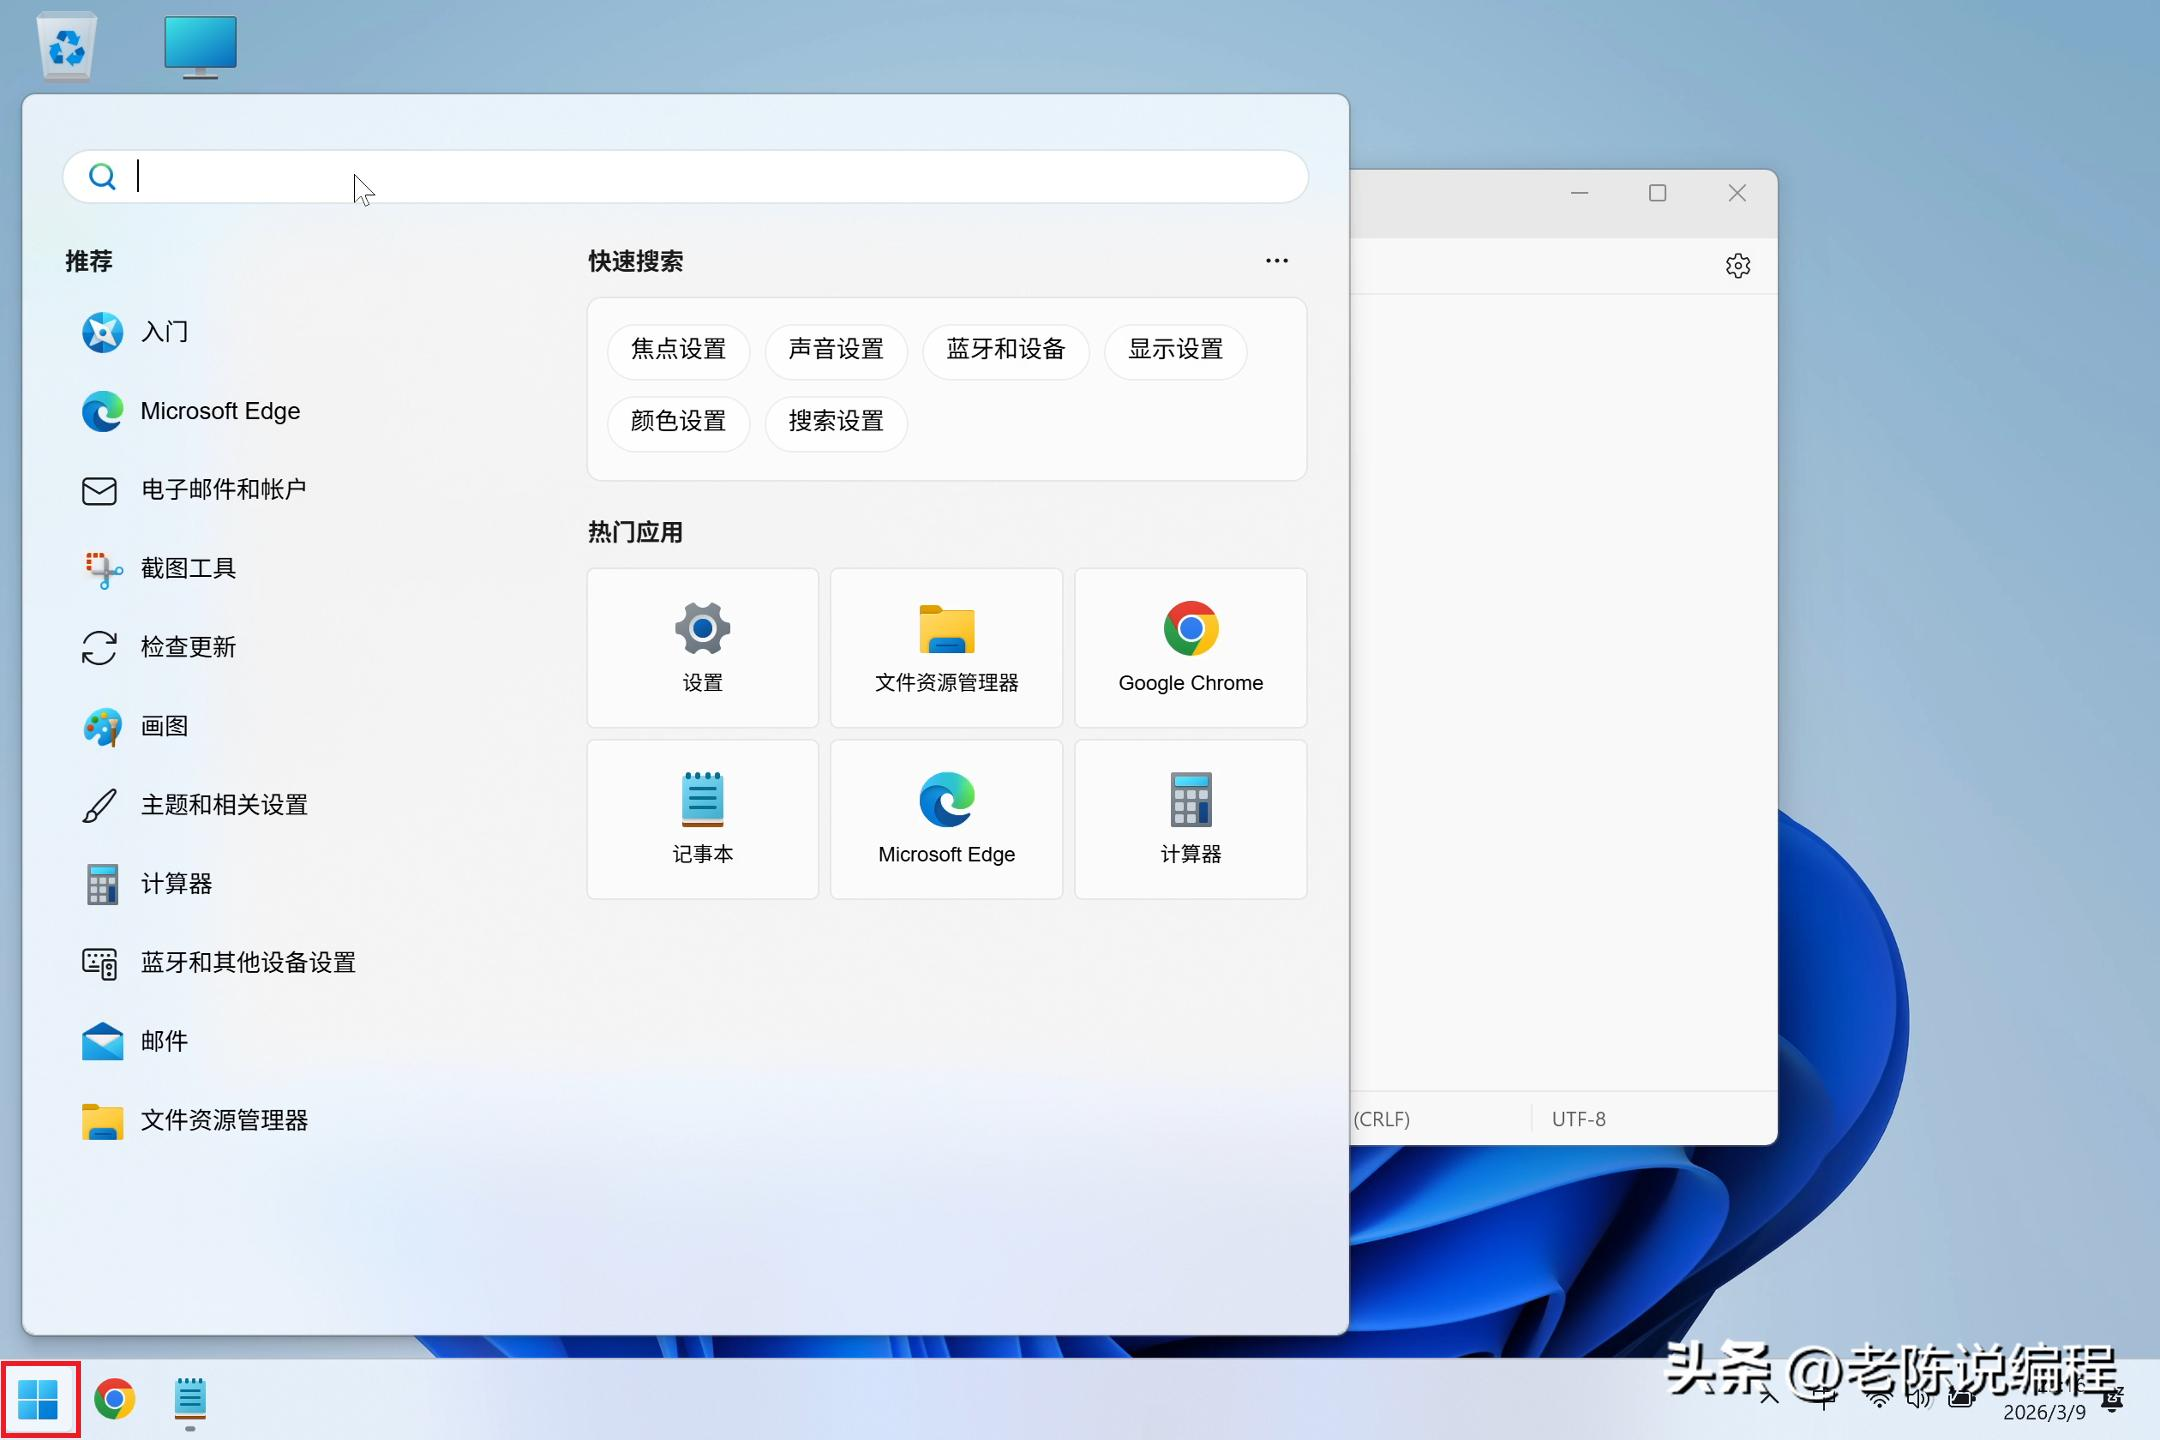The height and width of the screenshot is (1440, 2160).
Task: Click the Notepad settings gear icon
Action: tap(1738, 266)
